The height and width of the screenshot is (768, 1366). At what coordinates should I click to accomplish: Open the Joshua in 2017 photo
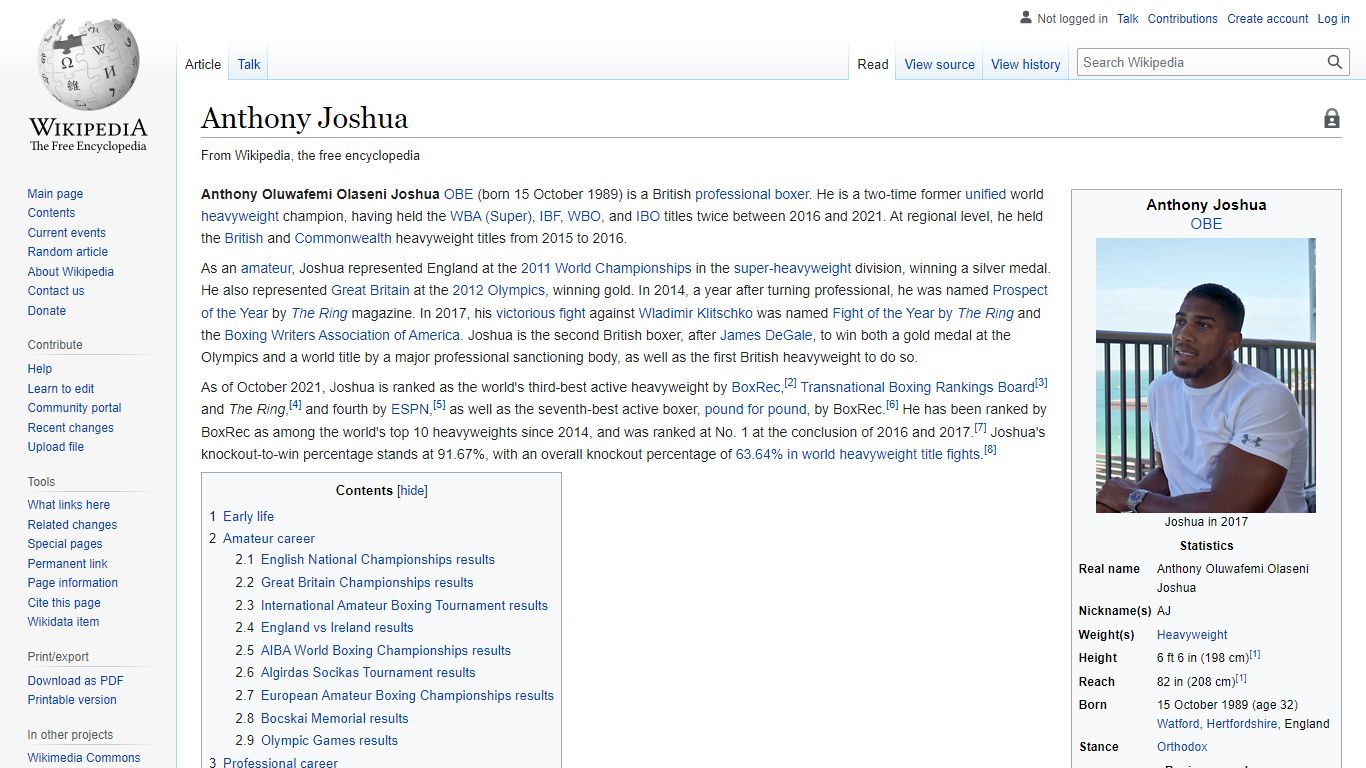tap(1206, 375)
